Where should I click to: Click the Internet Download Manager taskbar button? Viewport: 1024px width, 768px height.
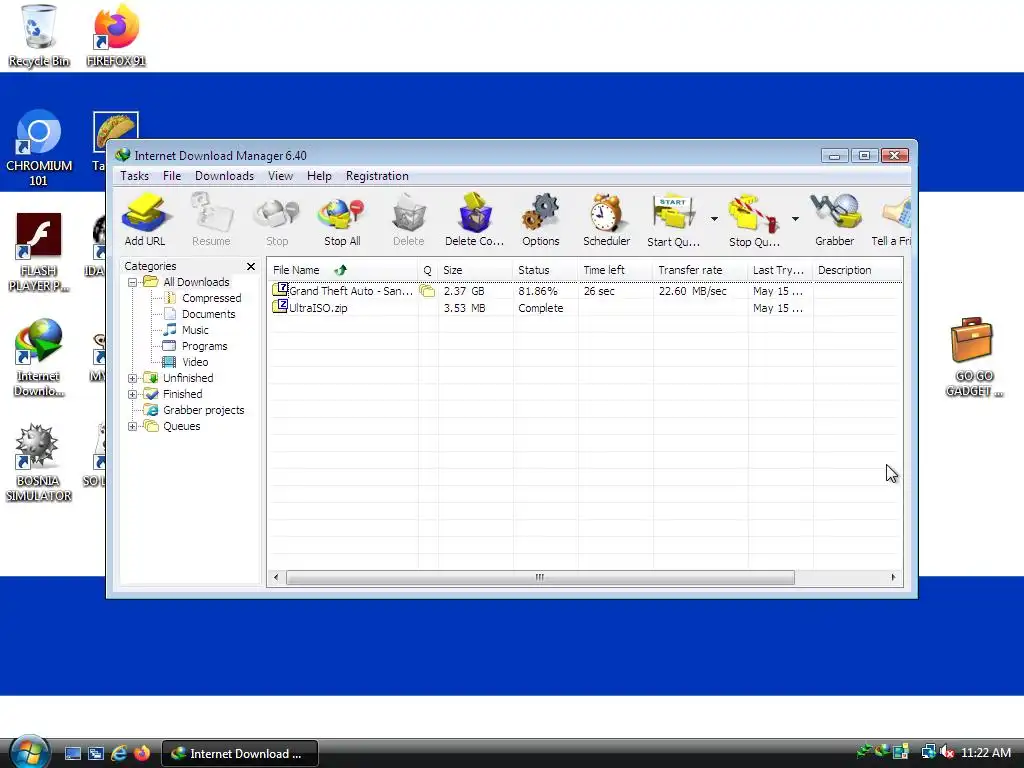point(240,753)
